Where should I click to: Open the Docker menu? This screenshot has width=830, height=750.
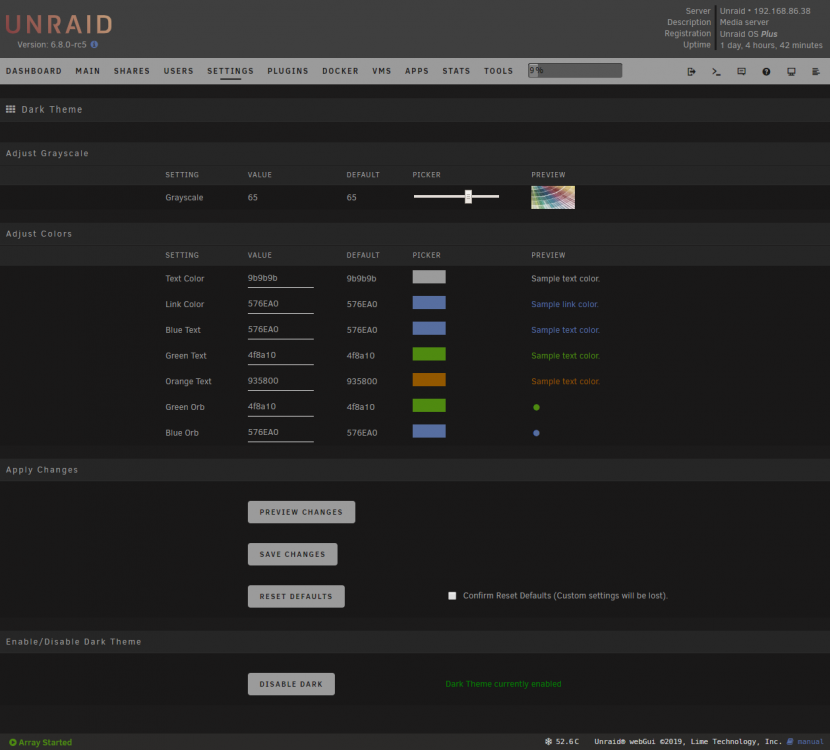click(340, 71)
